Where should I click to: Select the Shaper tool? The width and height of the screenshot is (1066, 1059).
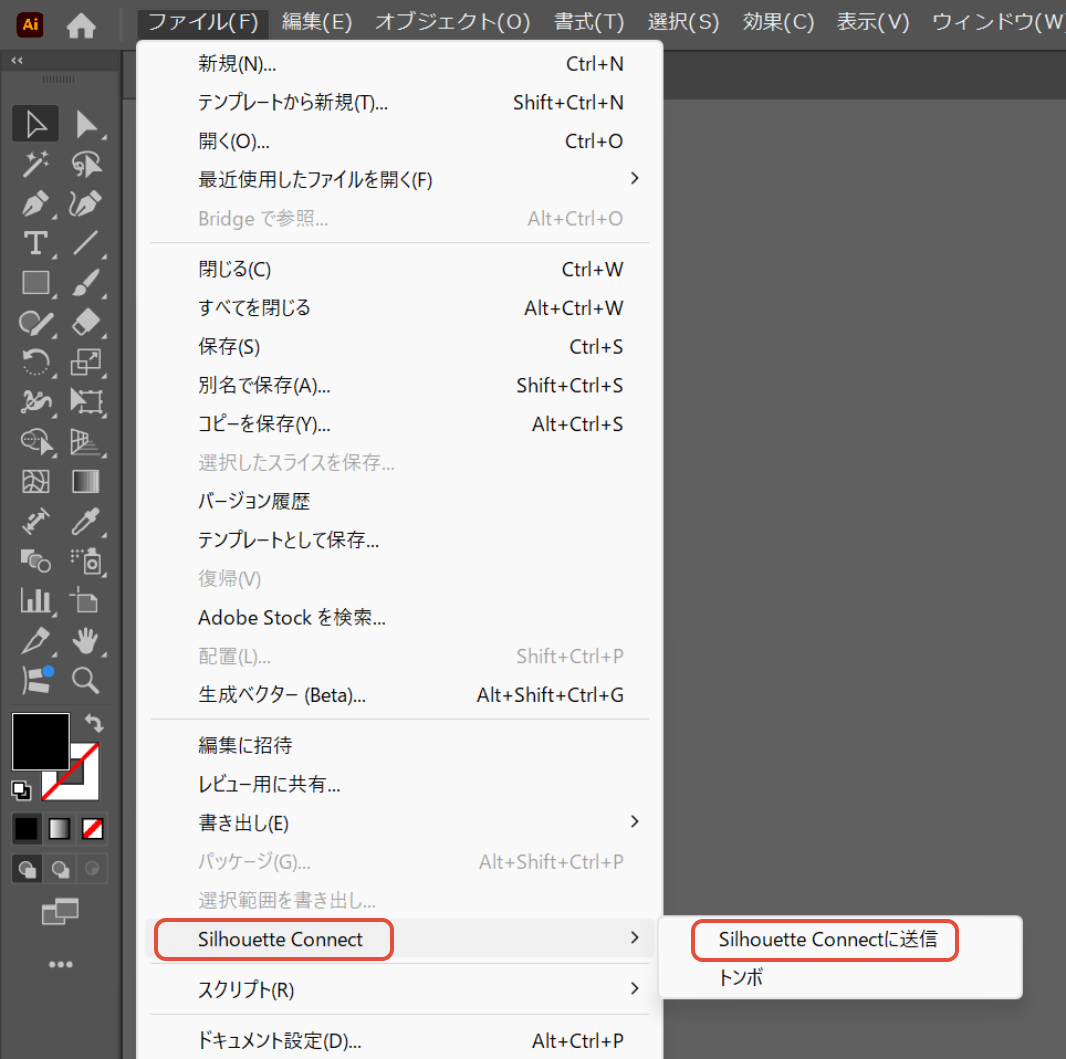pos(35,322)
